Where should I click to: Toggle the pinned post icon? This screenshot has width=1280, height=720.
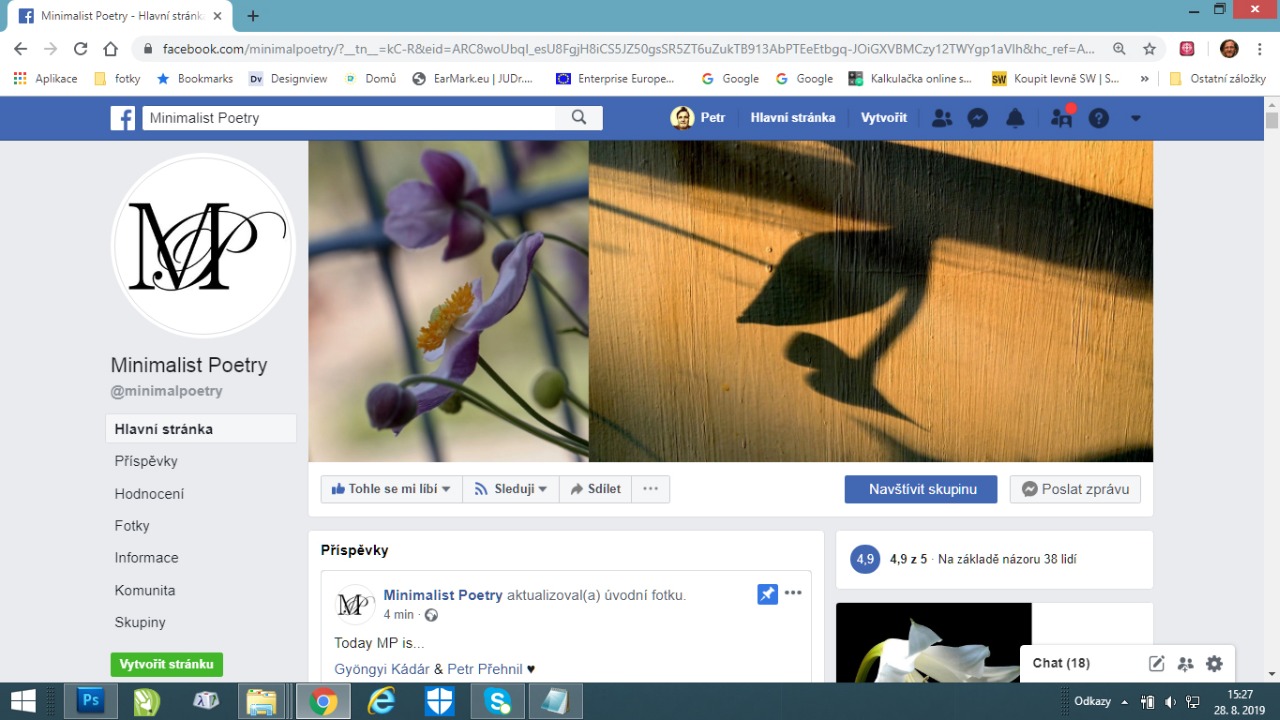(x=767, y=594)
